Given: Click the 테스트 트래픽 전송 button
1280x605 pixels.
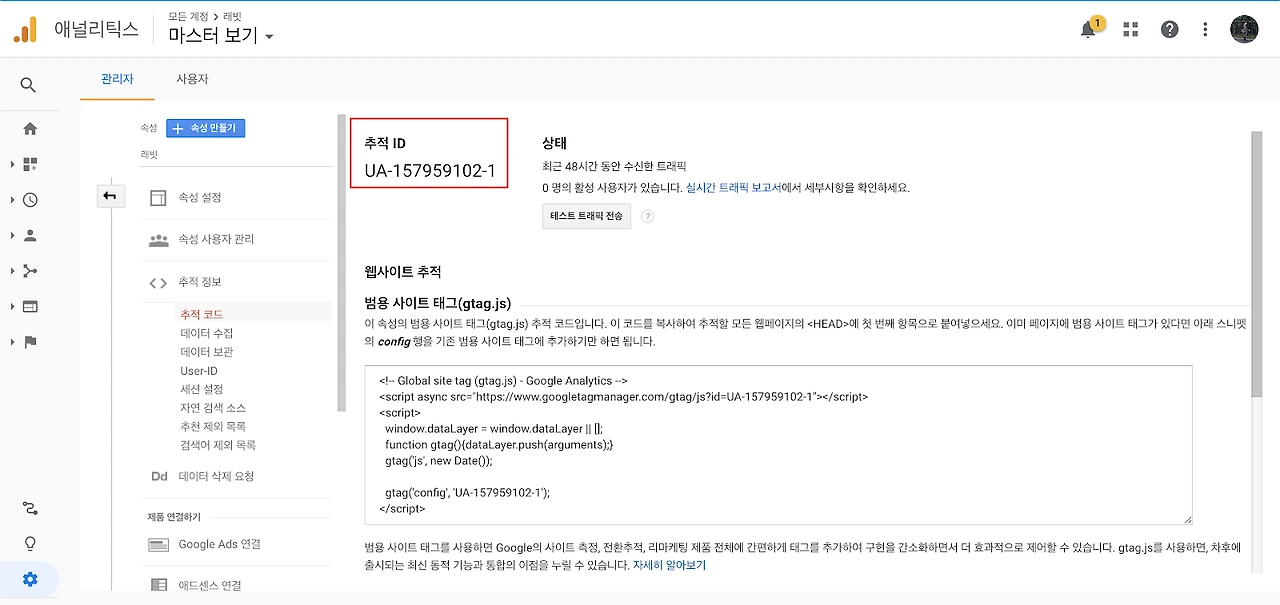Looking at the screenshot, I should (587, 216).
